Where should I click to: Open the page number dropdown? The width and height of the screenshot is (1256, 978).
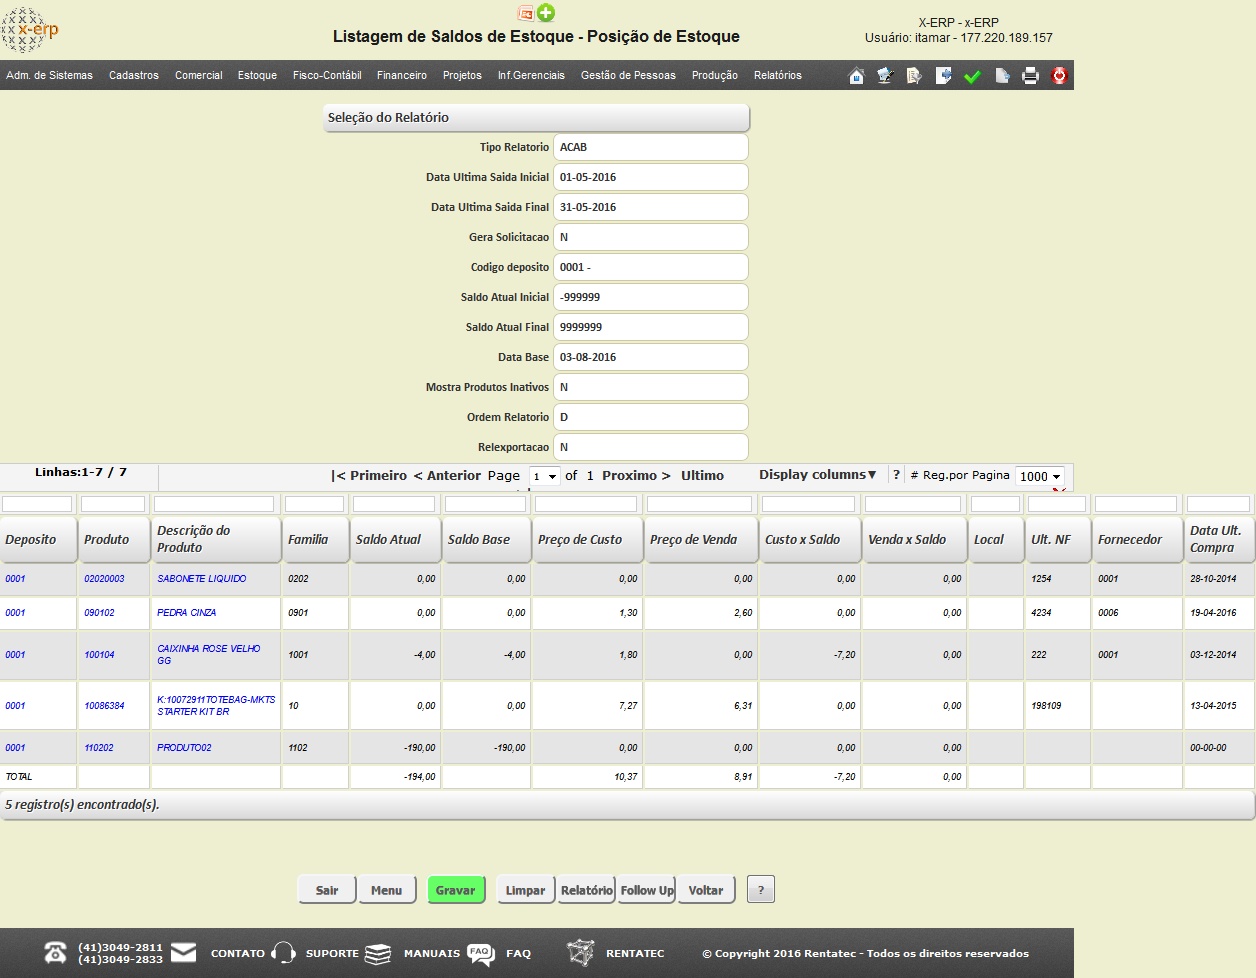(545, 476)
